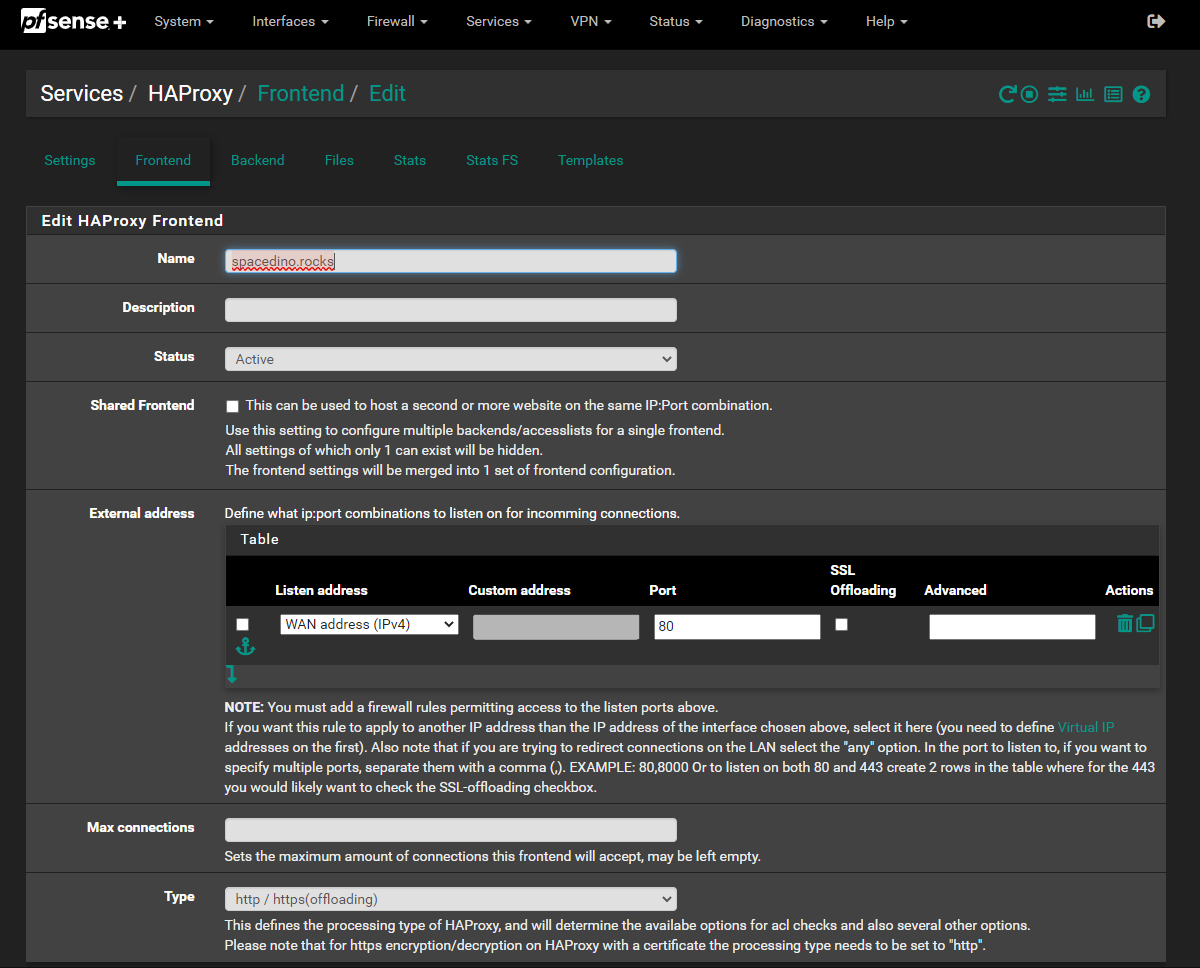Viewport: 1200px width, 968px height.
Task: Open related settings via sliders icon
Action: [1057, 93]
